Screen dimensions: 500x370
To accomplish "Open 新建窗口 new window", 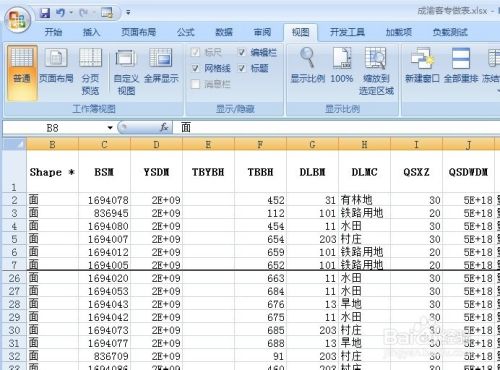I will click(422, 66).
